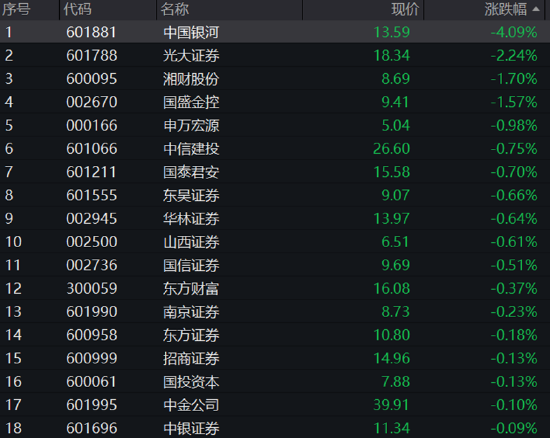The width and height of the screenshot is (550, 438).
Task: Select stock code 601211
Action: (x=91, y=172)
